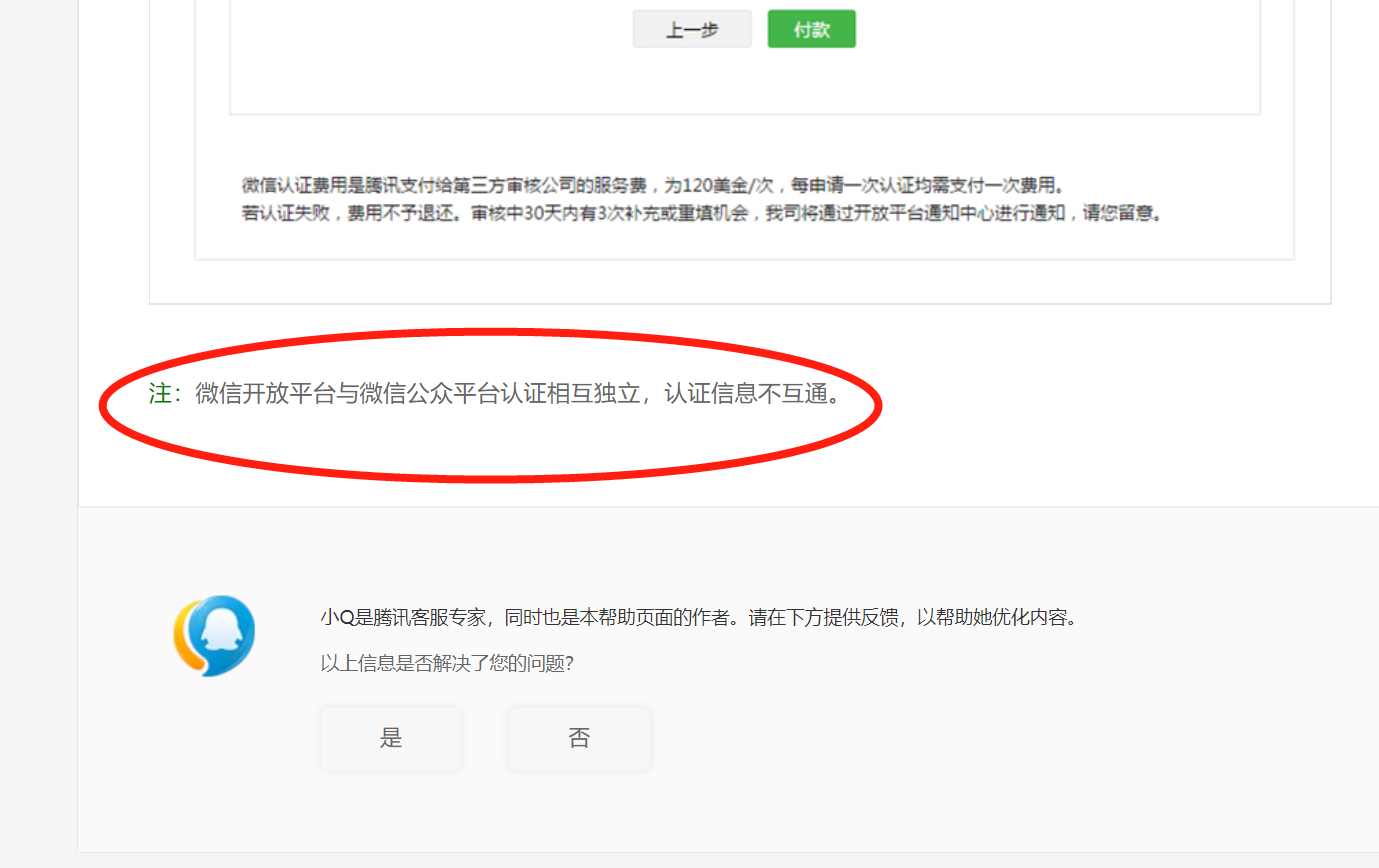1379x868 pixels.
Task: Click the 小Q customer service avatar icon
Action: tap(215, 636)
